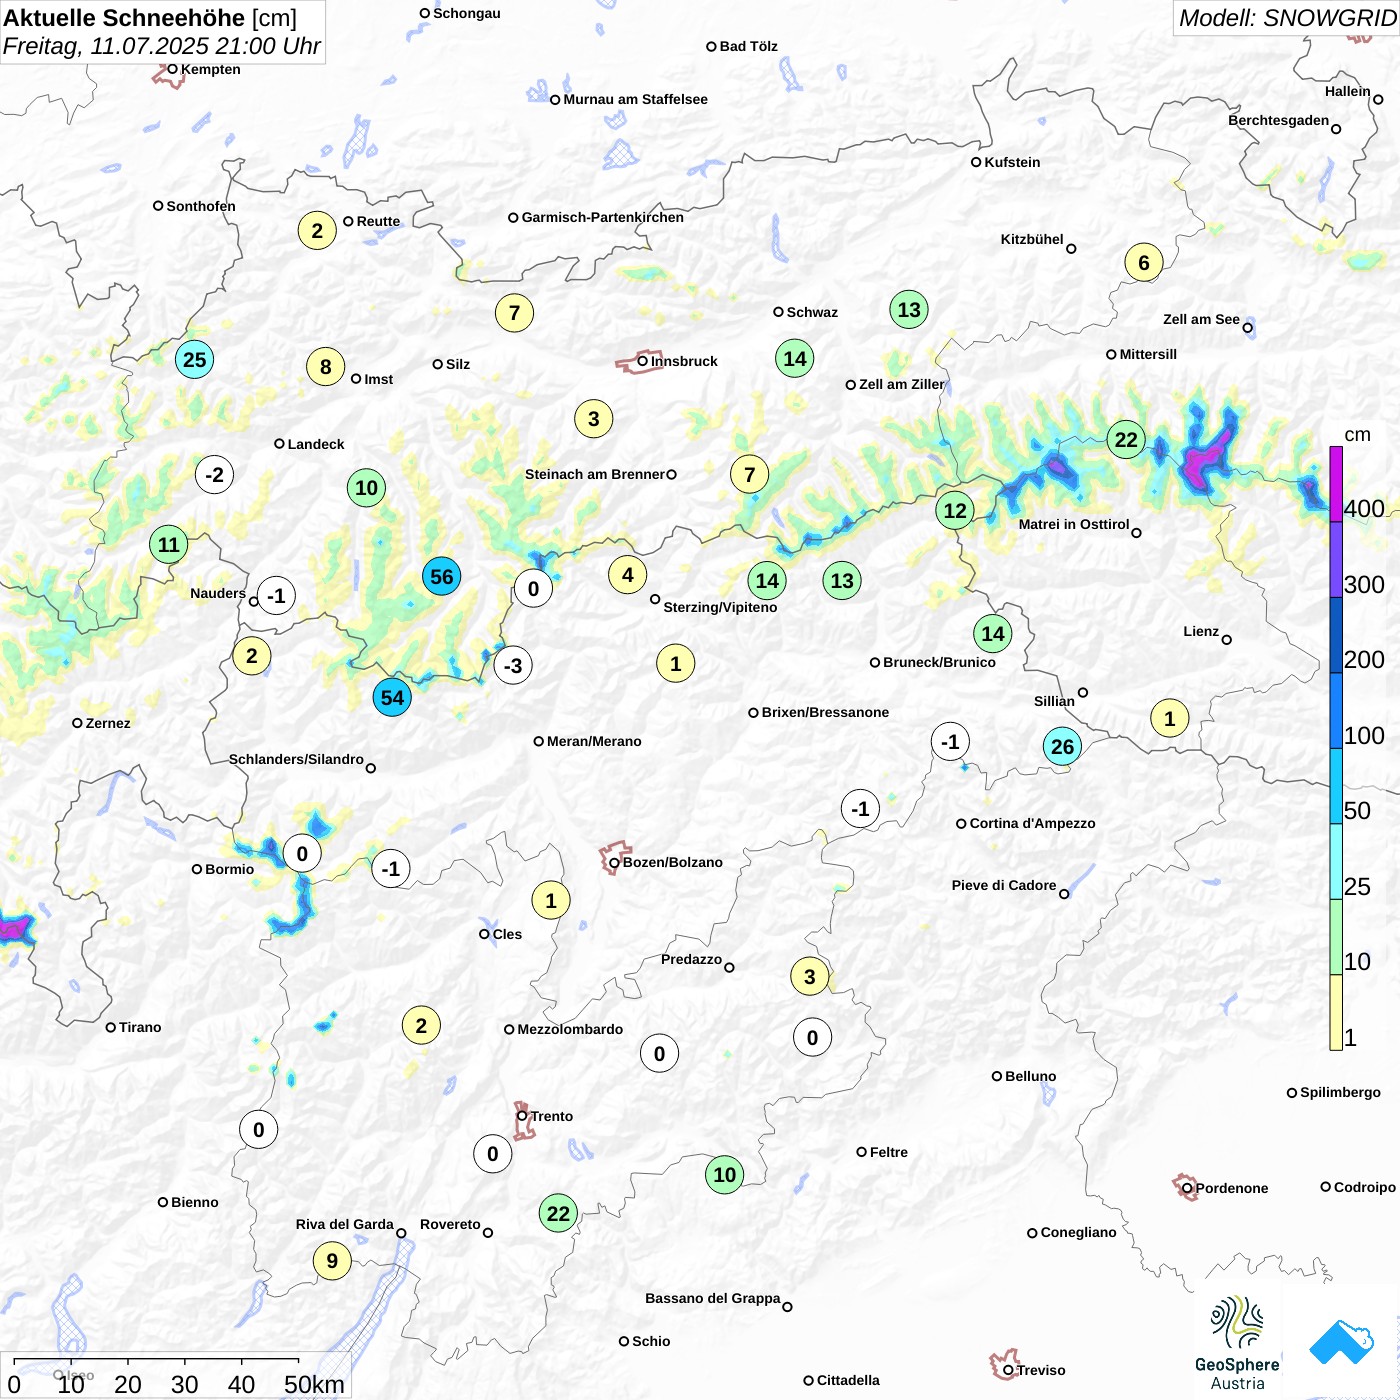Select the station marker showing 25

tap(195, 360)
